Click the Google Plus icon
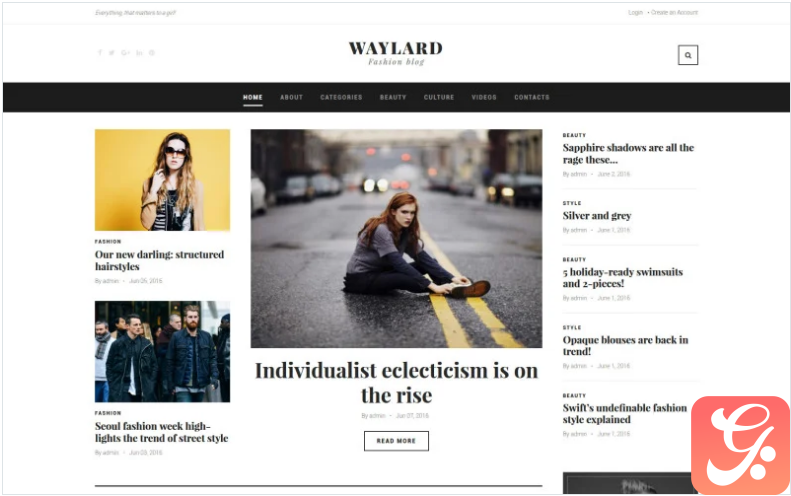The height and width of the screenshot is (496, 791). [x=125, y=52]
